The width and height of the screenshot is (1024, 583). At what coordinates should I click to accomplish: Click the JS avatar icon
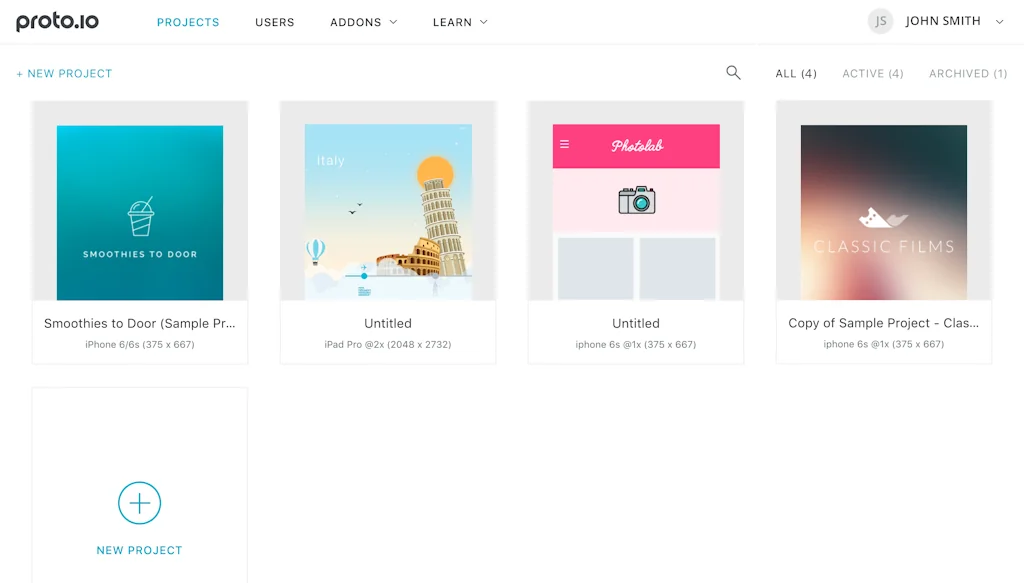tap(880, 20)
